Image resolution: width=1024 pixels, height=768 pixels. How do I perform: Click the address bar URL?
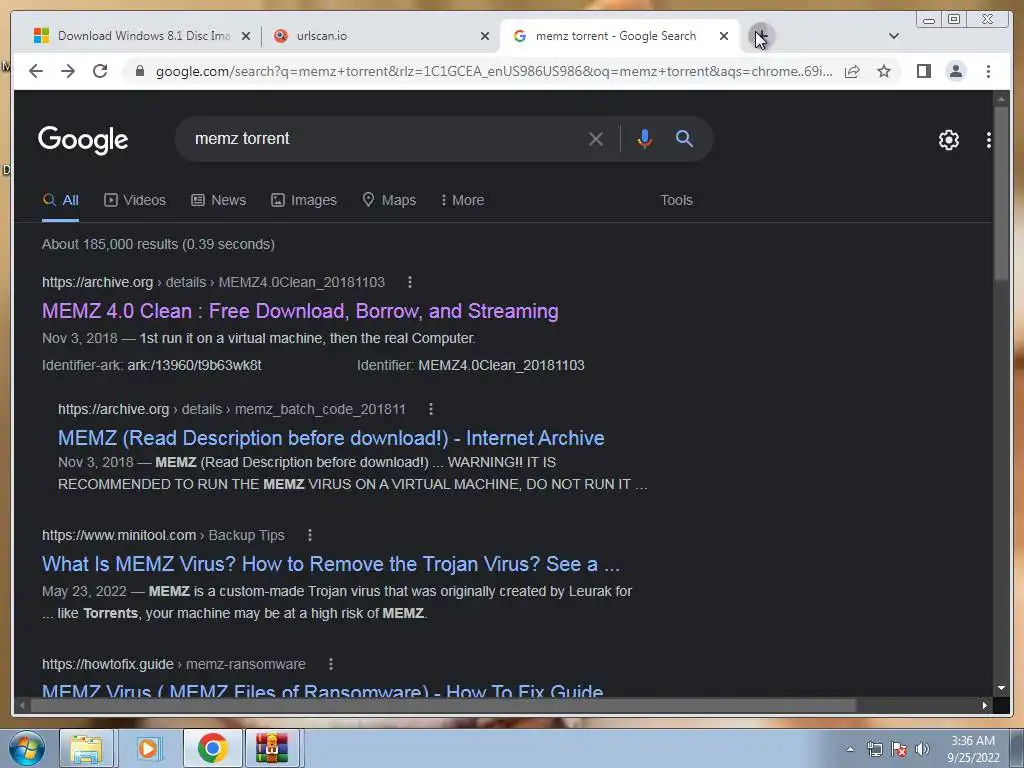point(494,71)
